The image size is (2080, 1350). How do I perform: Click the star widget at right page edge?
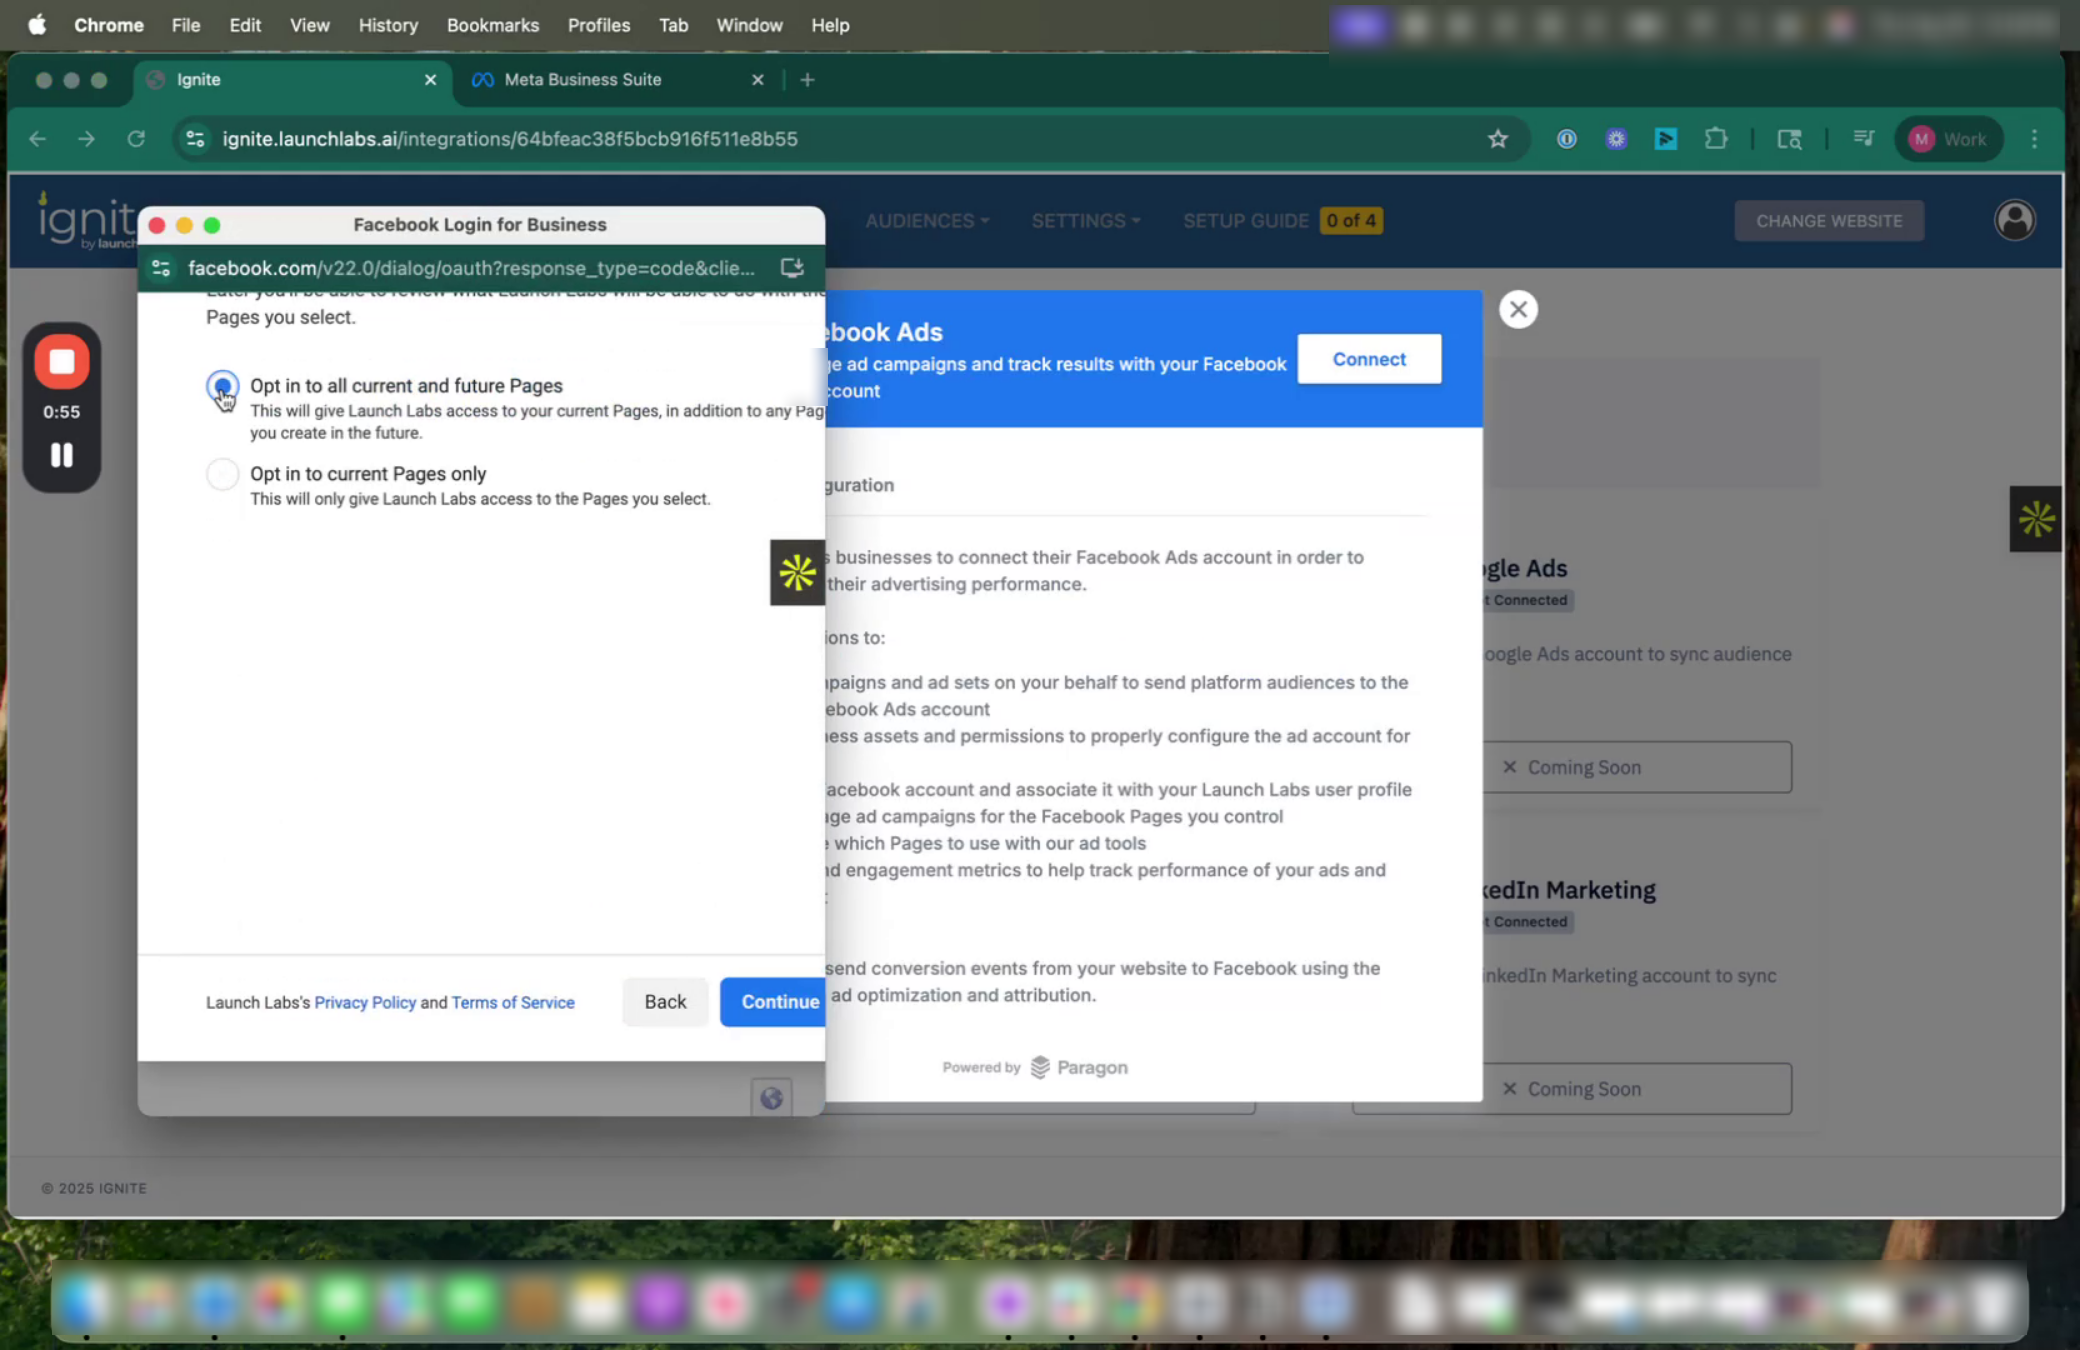[x=2036, y=519]
